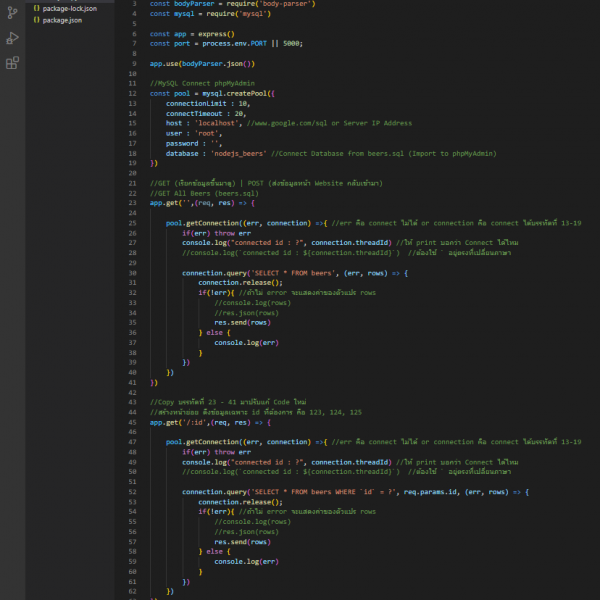
Task: Open the Extensions view
Action: (12, 63)
